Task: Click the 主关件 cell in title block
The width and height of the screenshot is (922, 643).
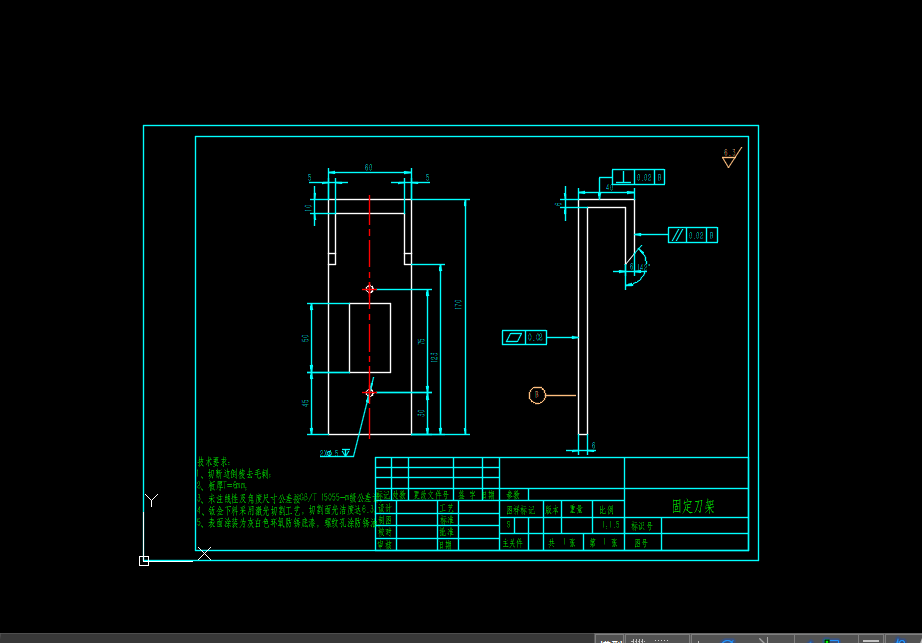Action: point(513,543)
